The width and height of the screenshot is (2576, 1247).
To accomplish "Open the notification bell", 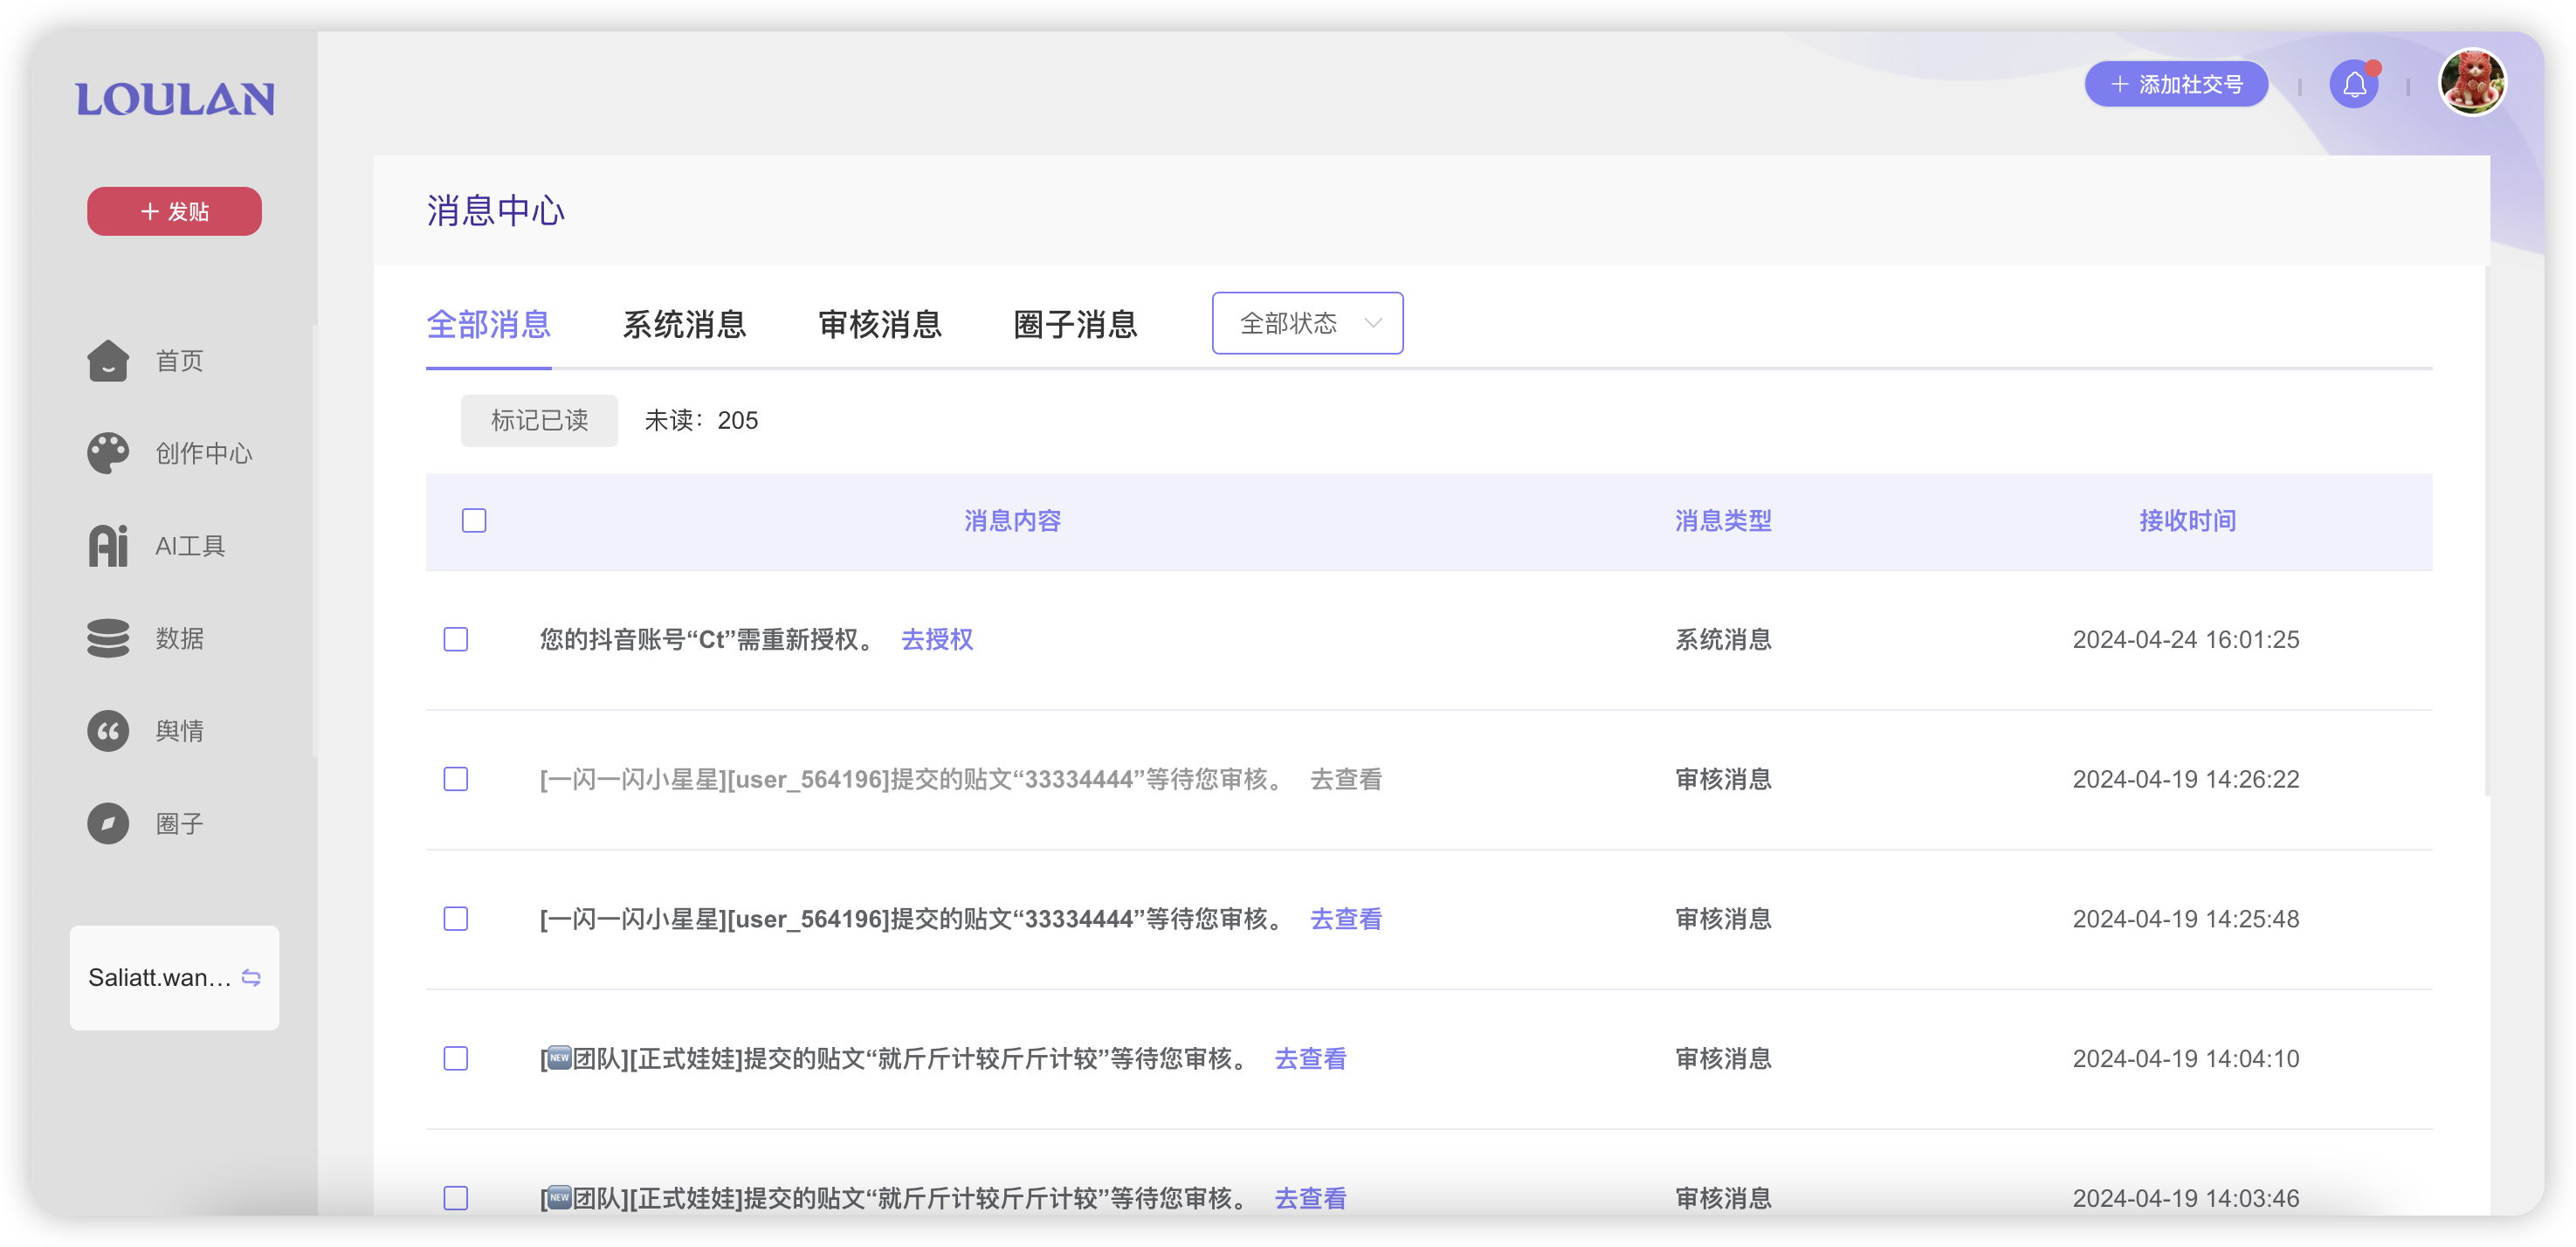I will point(2354,84).
